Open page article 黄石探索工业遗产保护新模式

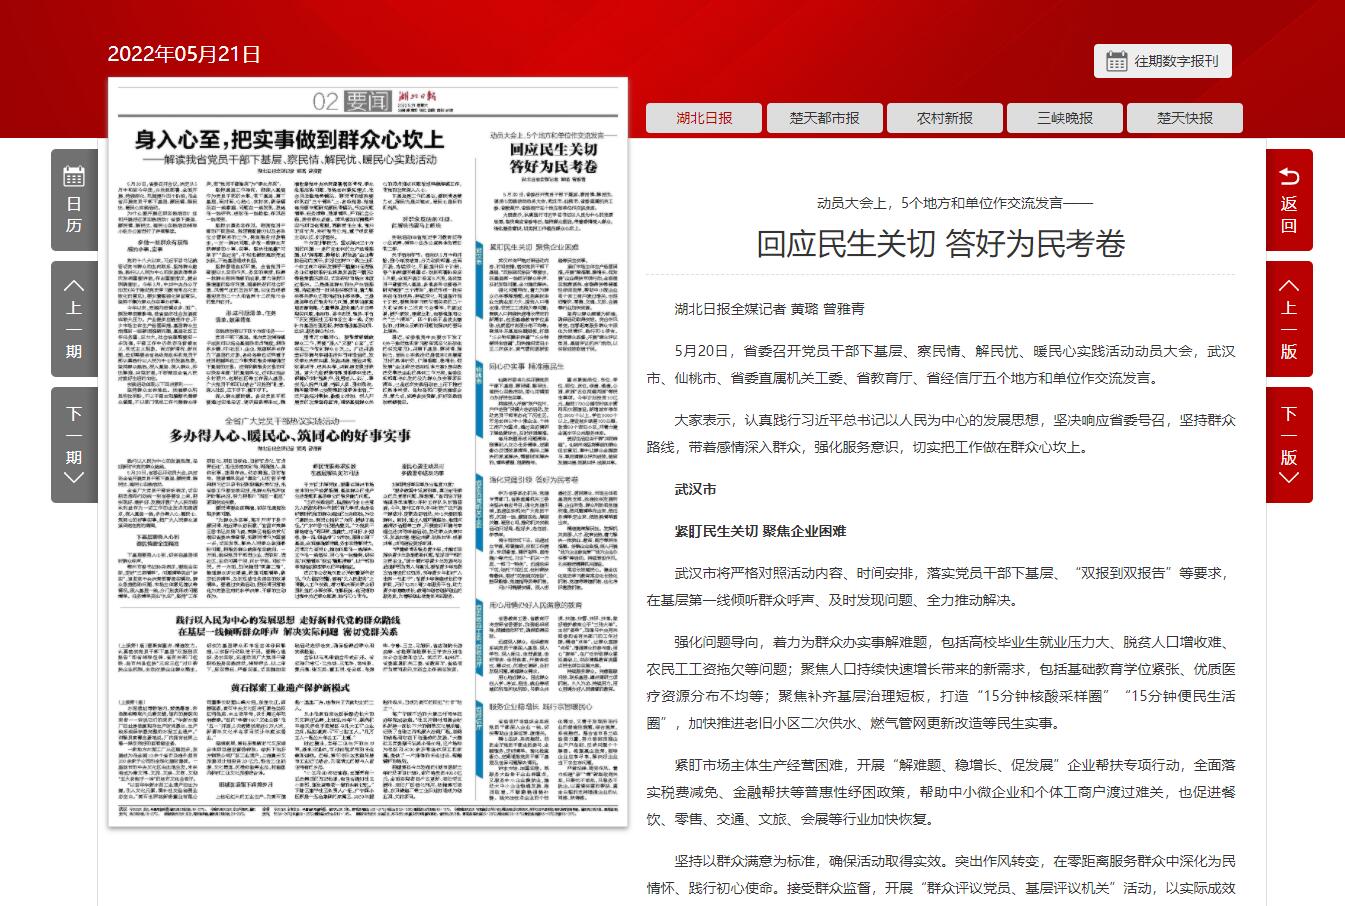click(x=289, y=689)
